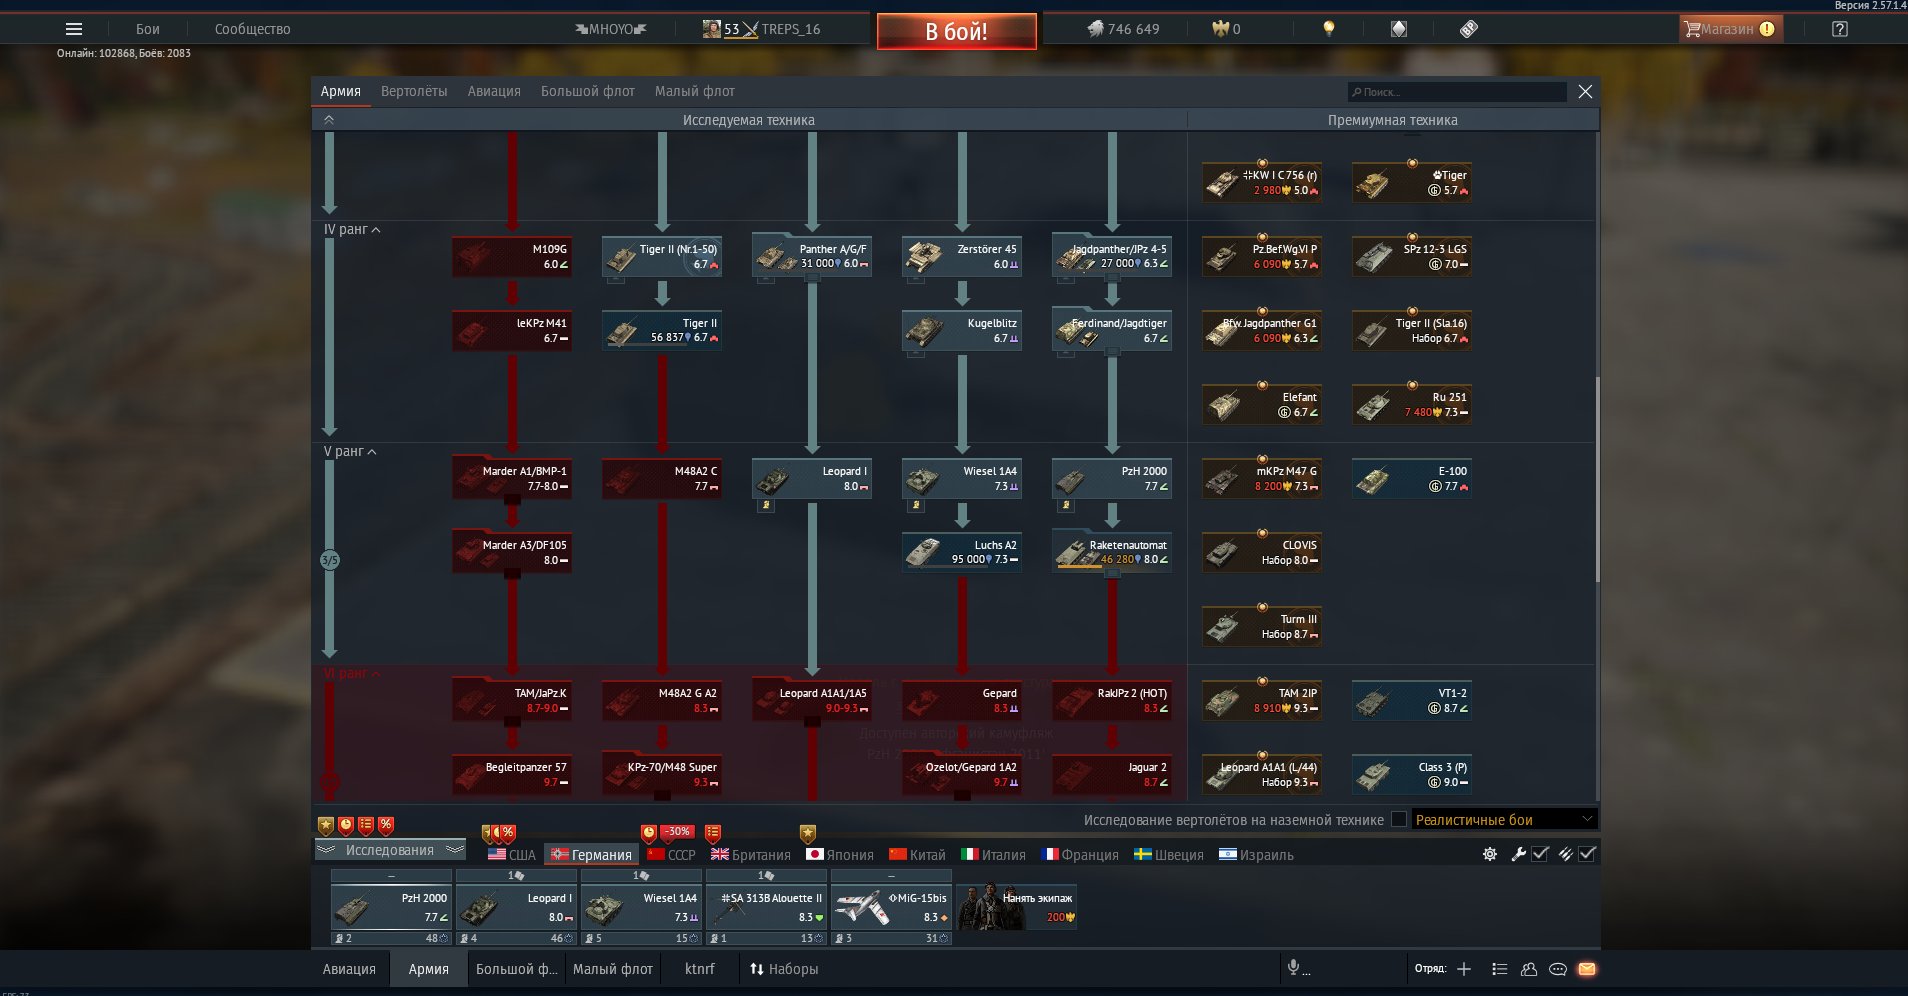Screen dimensions: 1908x996
Task: Collapse the IV ранг section
Action: (352, 230)
